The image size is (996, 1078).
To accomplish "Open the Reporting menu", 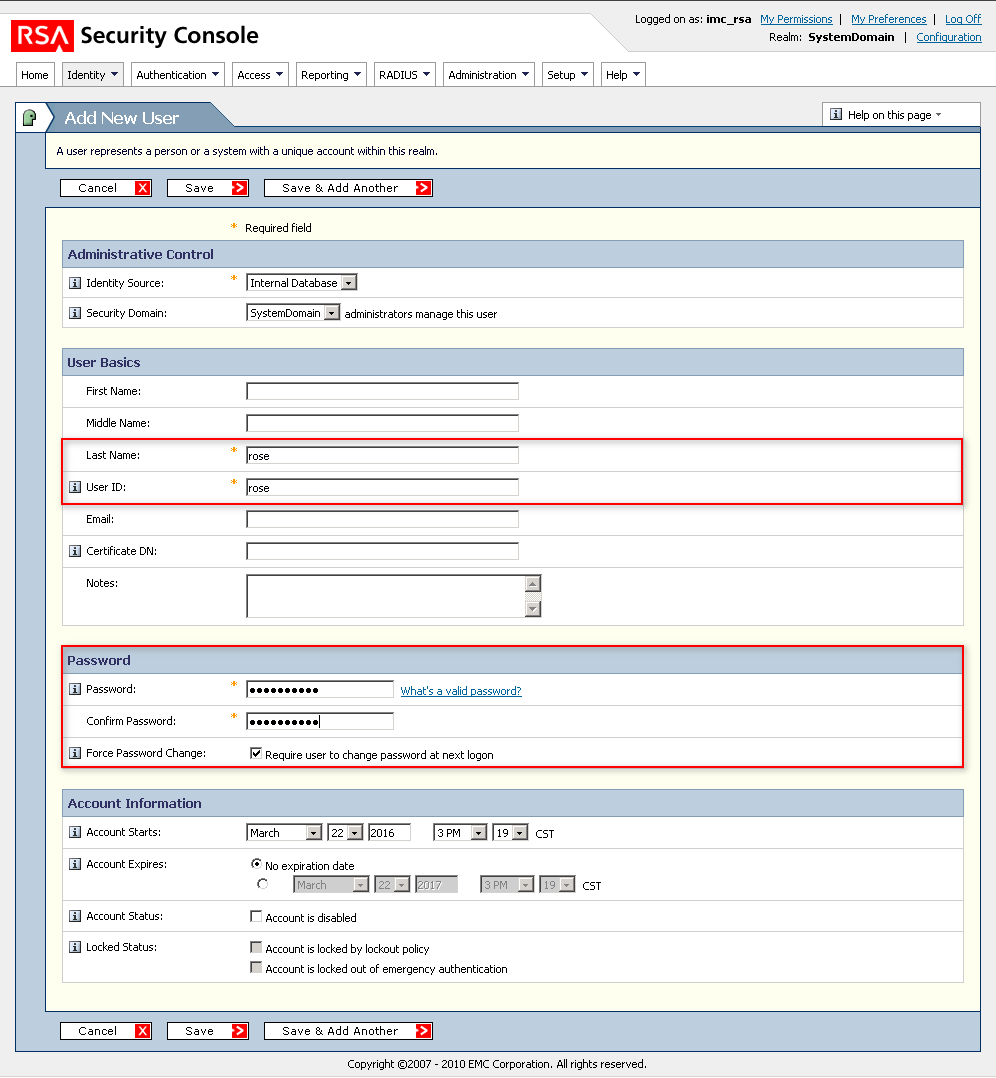I will (x=331, y=75).
